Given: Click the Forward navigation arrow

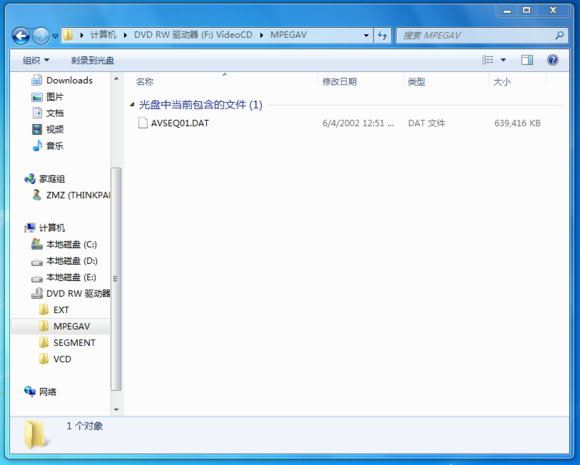Looking at the screenshot, I should (41, 36).
